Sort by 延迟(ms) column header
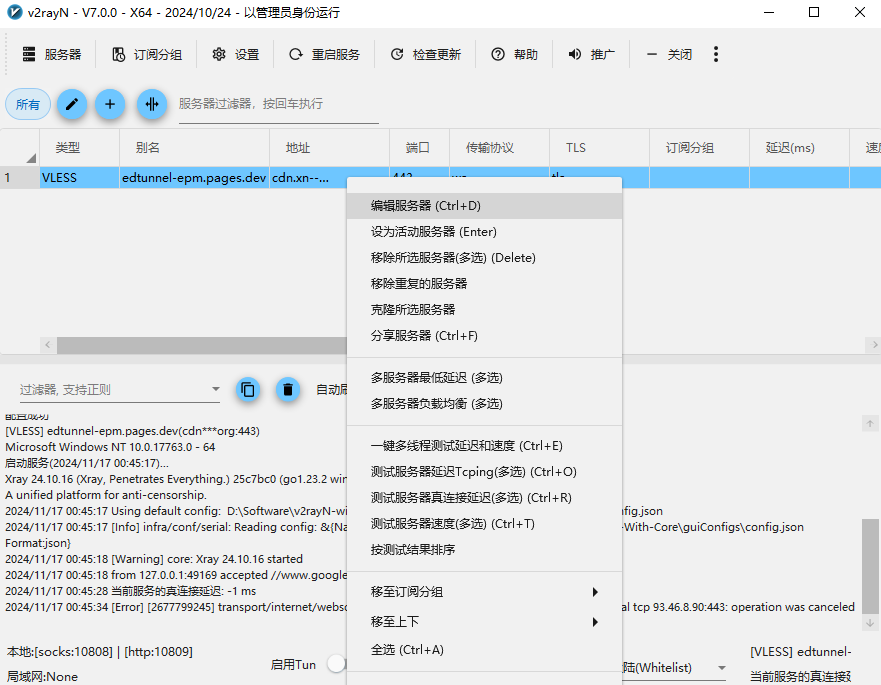 pos(799,148)
